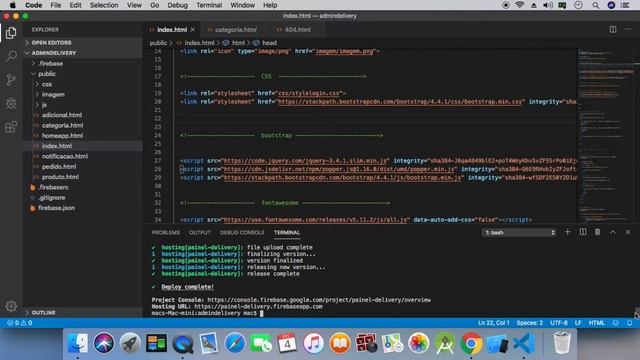Launch Siri from the Dock
This screenshot has width=640, height=360.
[104, 343]
